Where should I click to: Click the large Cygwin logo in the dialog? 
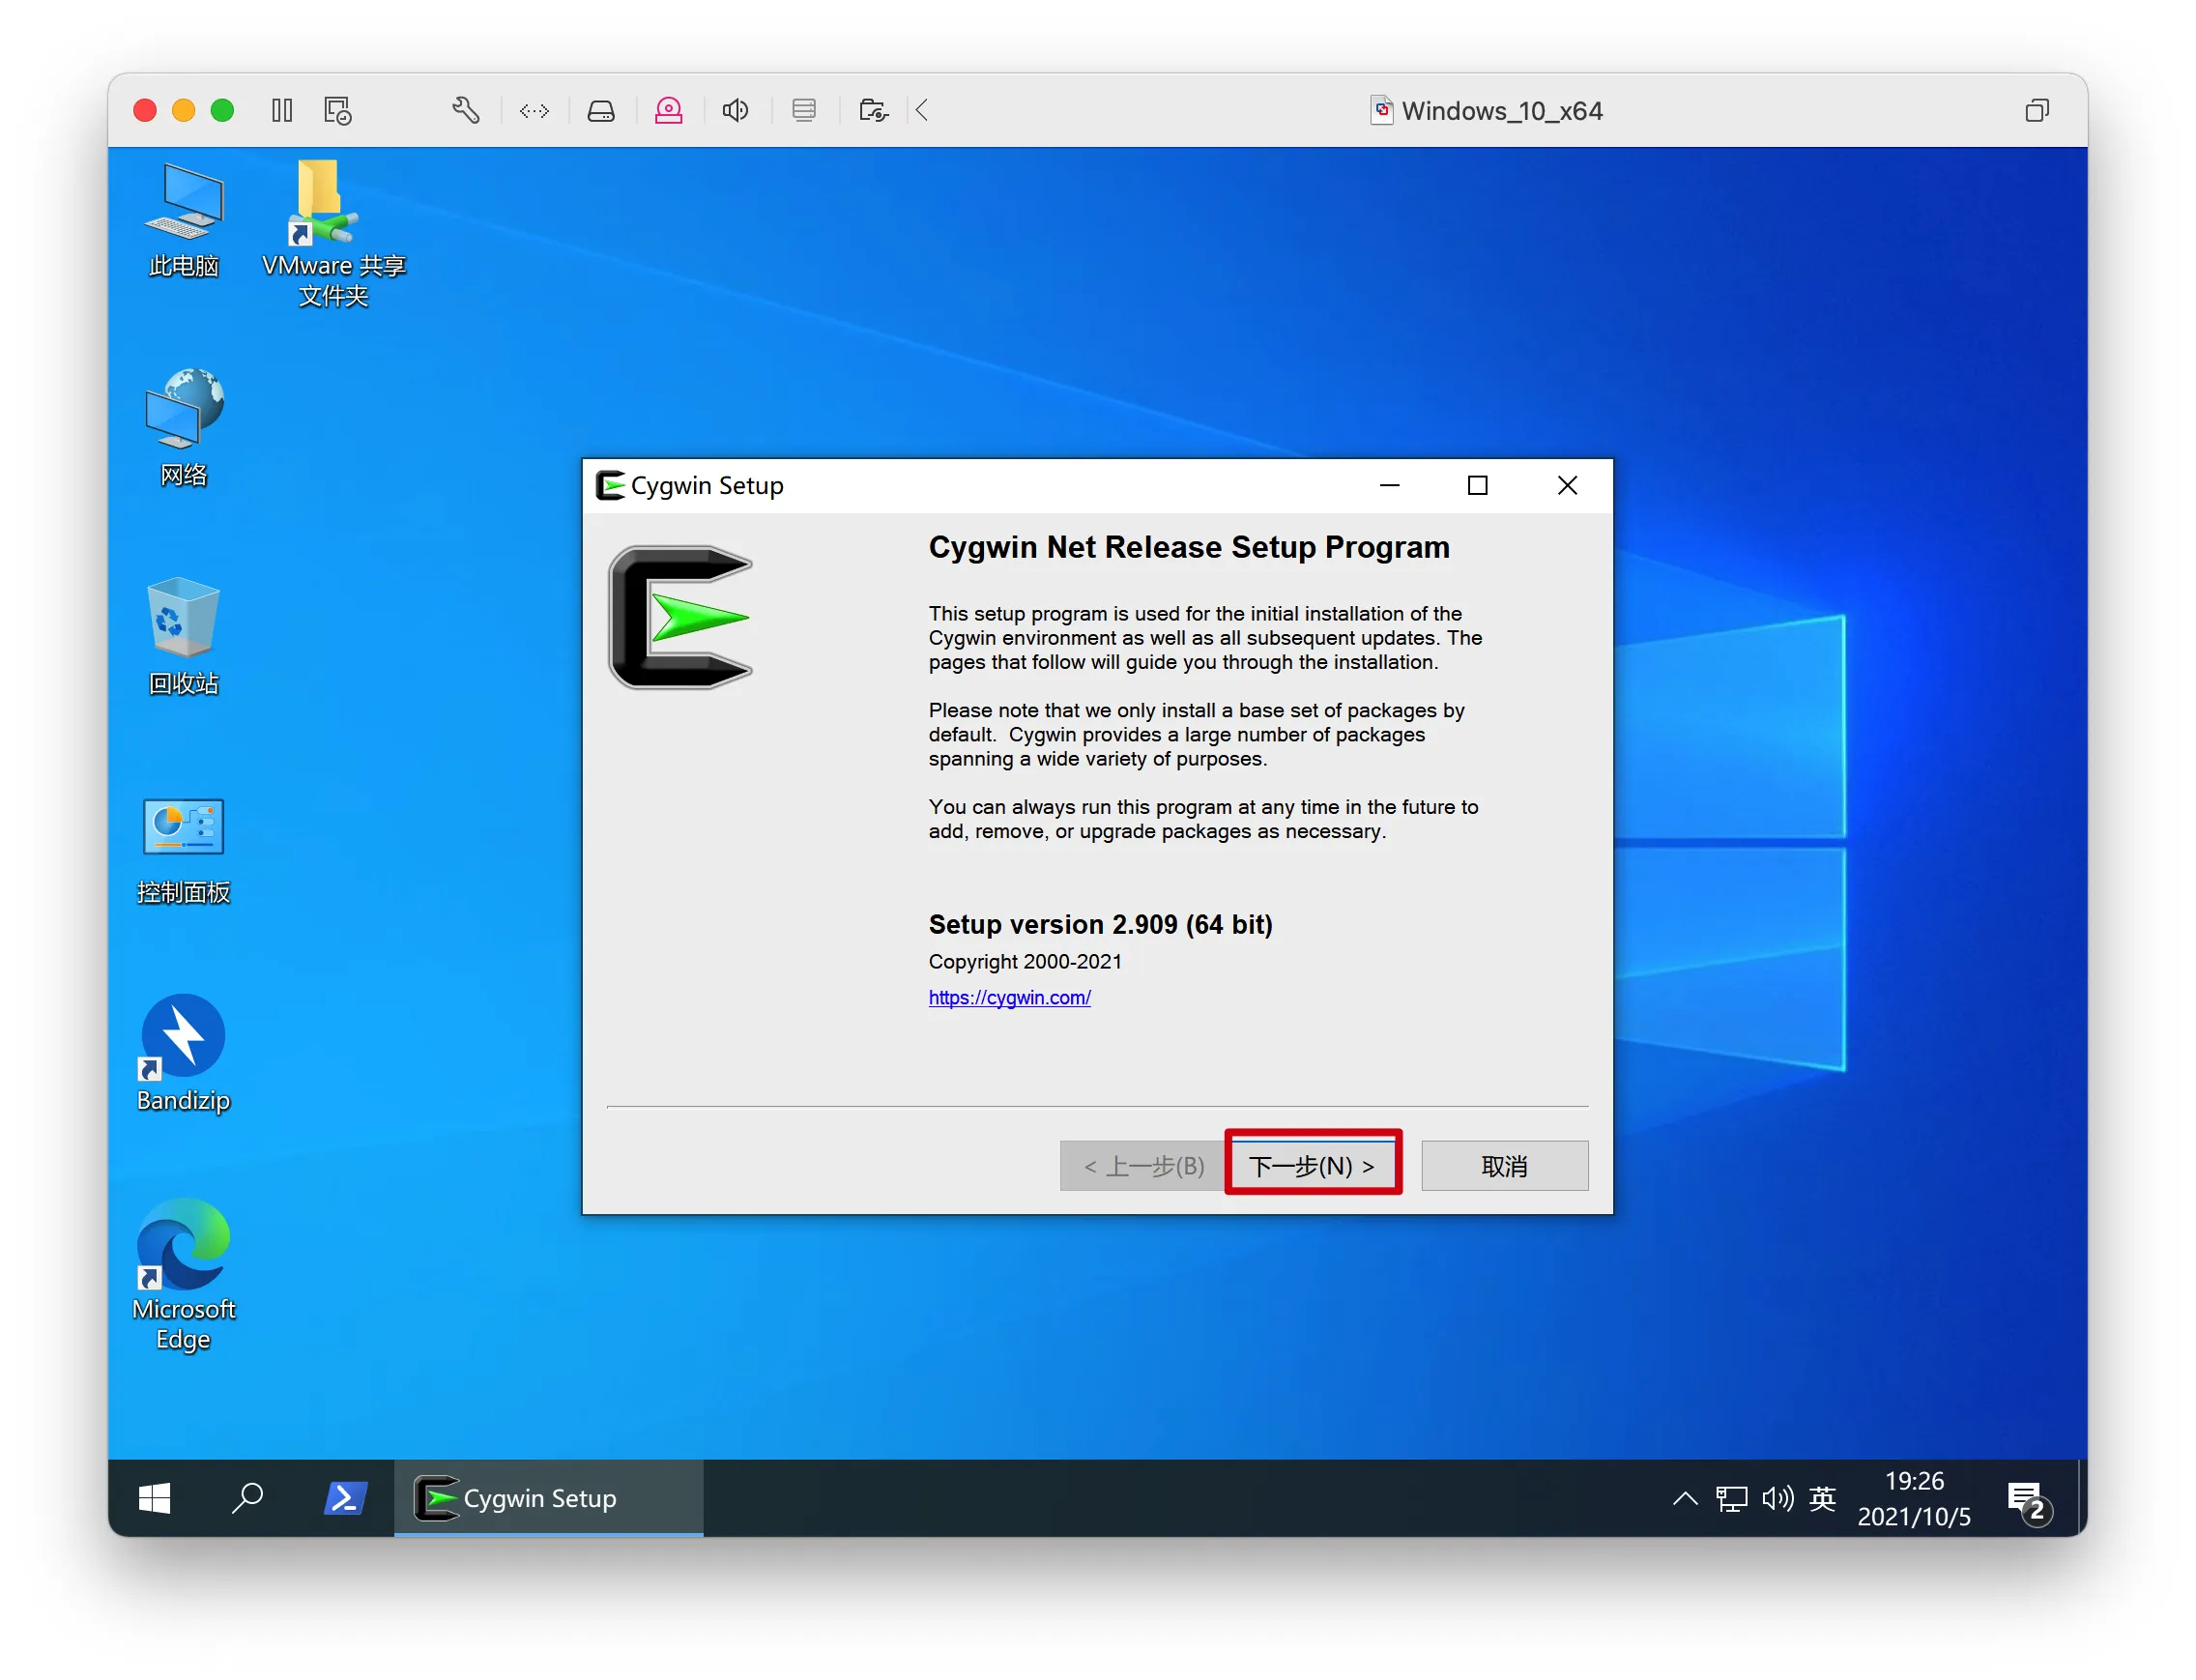pyautogui.click(x=680, y=617)
